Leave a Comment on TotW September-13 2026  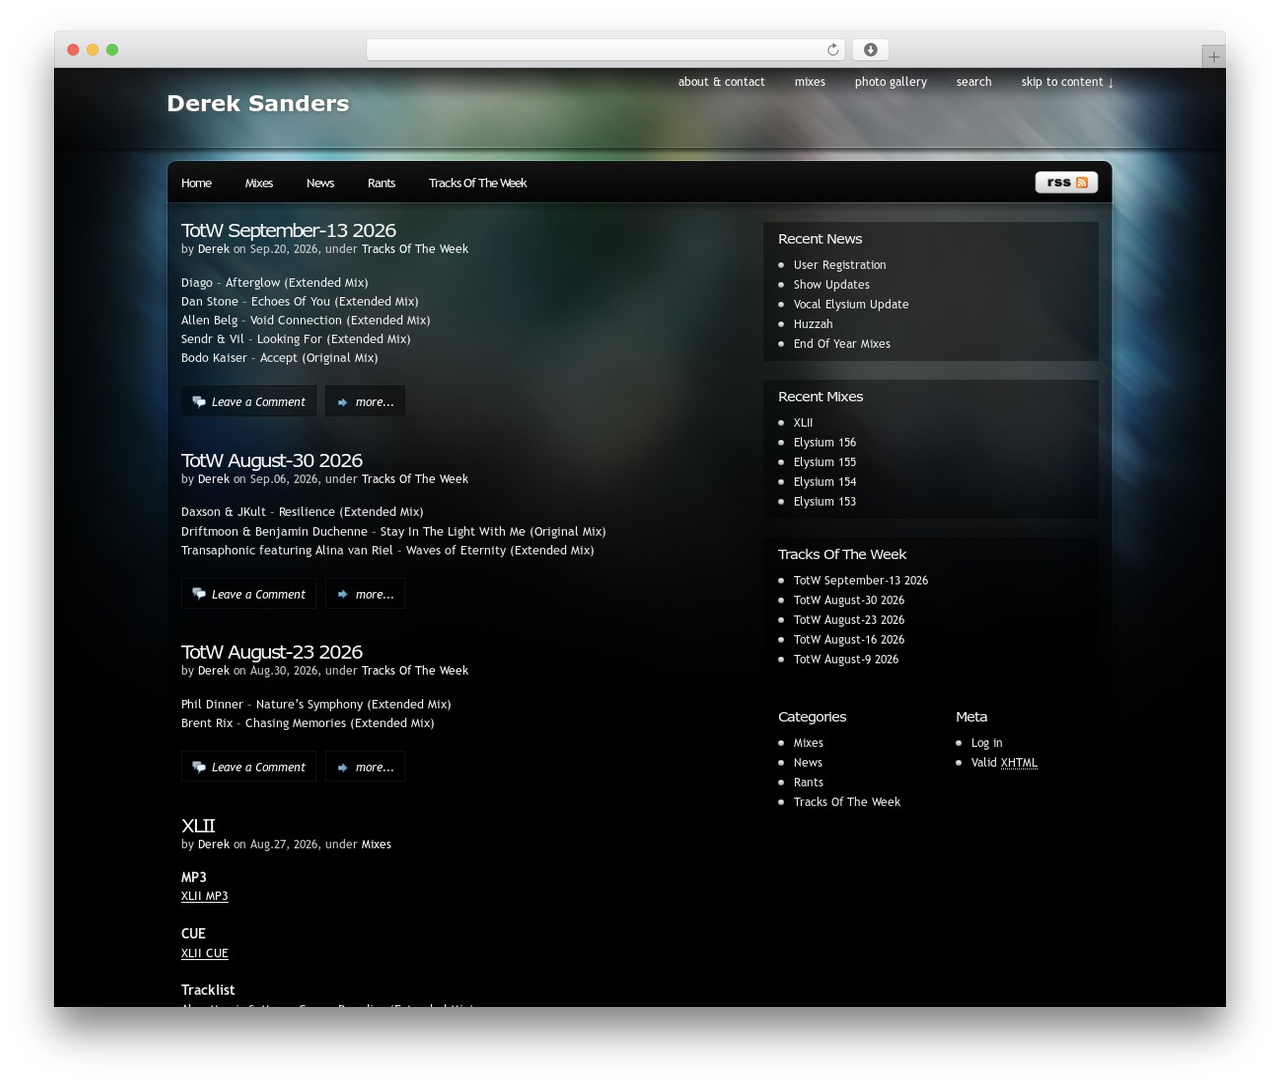pos(249,401)
